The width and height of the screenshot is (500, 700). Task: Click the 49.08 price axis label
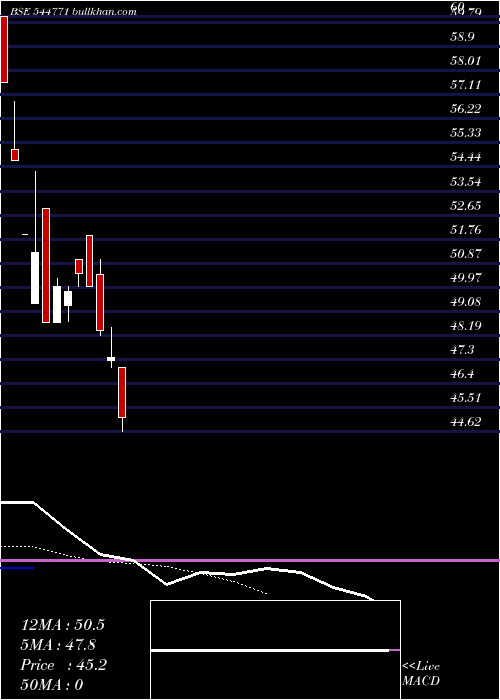465,302
